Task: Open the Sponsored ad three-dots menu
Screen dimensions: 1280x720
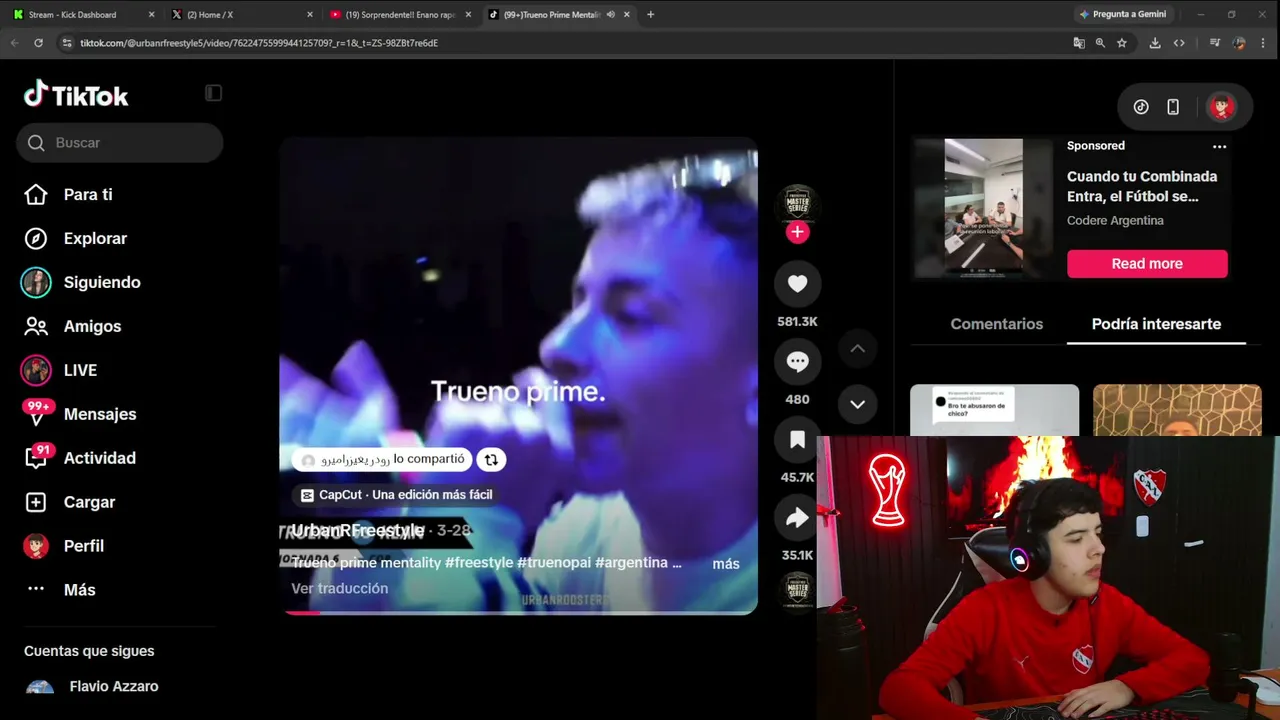Action: pyautogui.click(x=1219, y=146)
